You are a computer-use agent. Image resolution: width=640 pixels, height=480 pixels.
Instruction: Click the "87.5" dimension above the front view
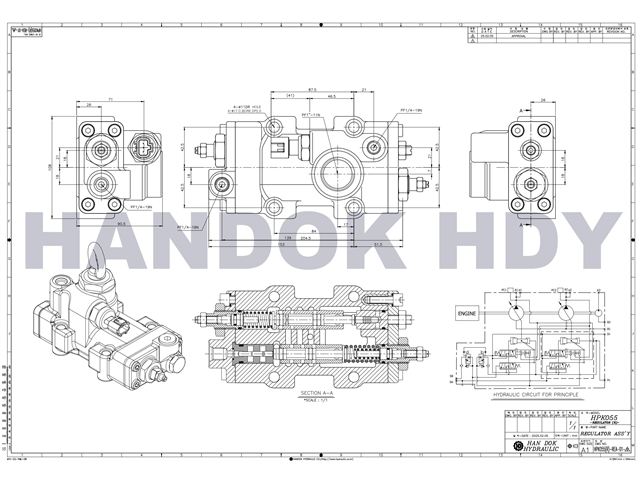(312, 89)
